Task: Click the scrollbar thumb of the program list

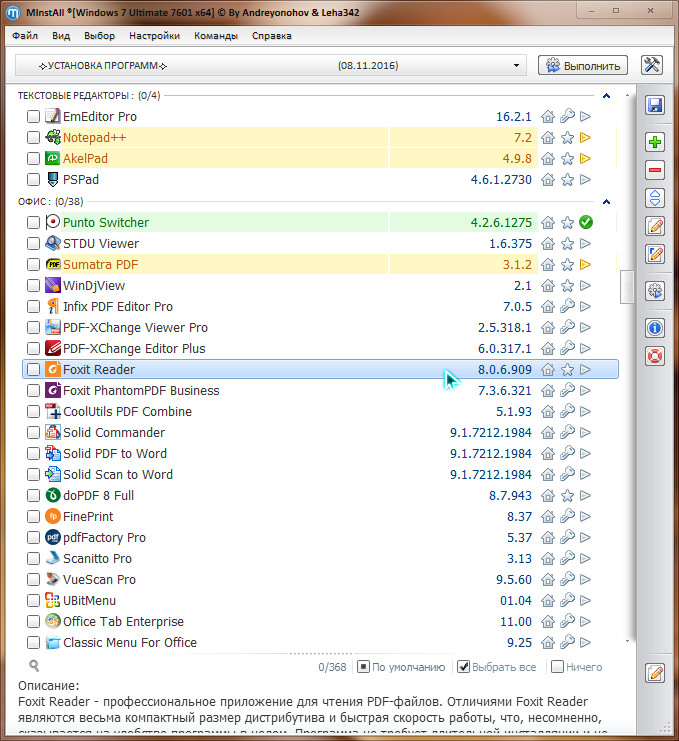Action: [627, 286]
